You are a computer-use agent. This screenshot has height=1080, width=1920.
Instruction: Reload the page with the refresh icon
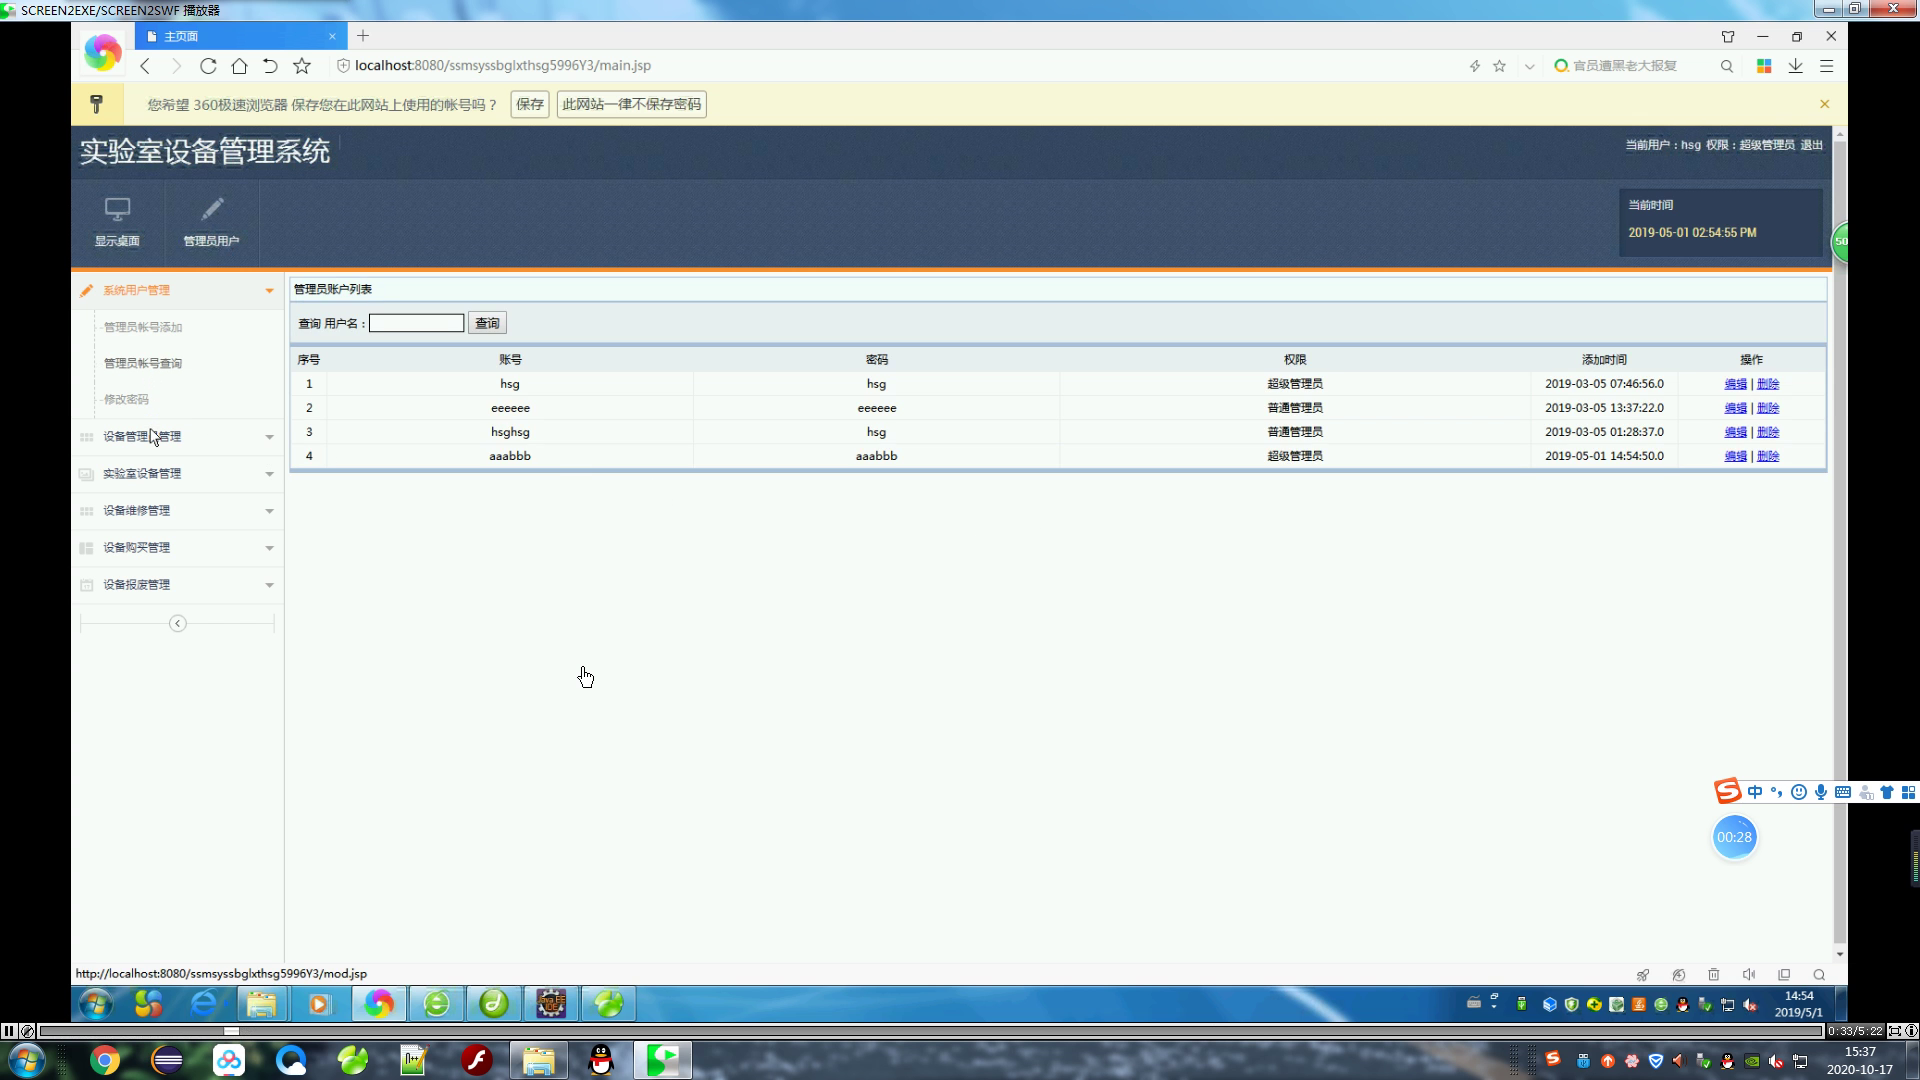click(x=208, y=66)
